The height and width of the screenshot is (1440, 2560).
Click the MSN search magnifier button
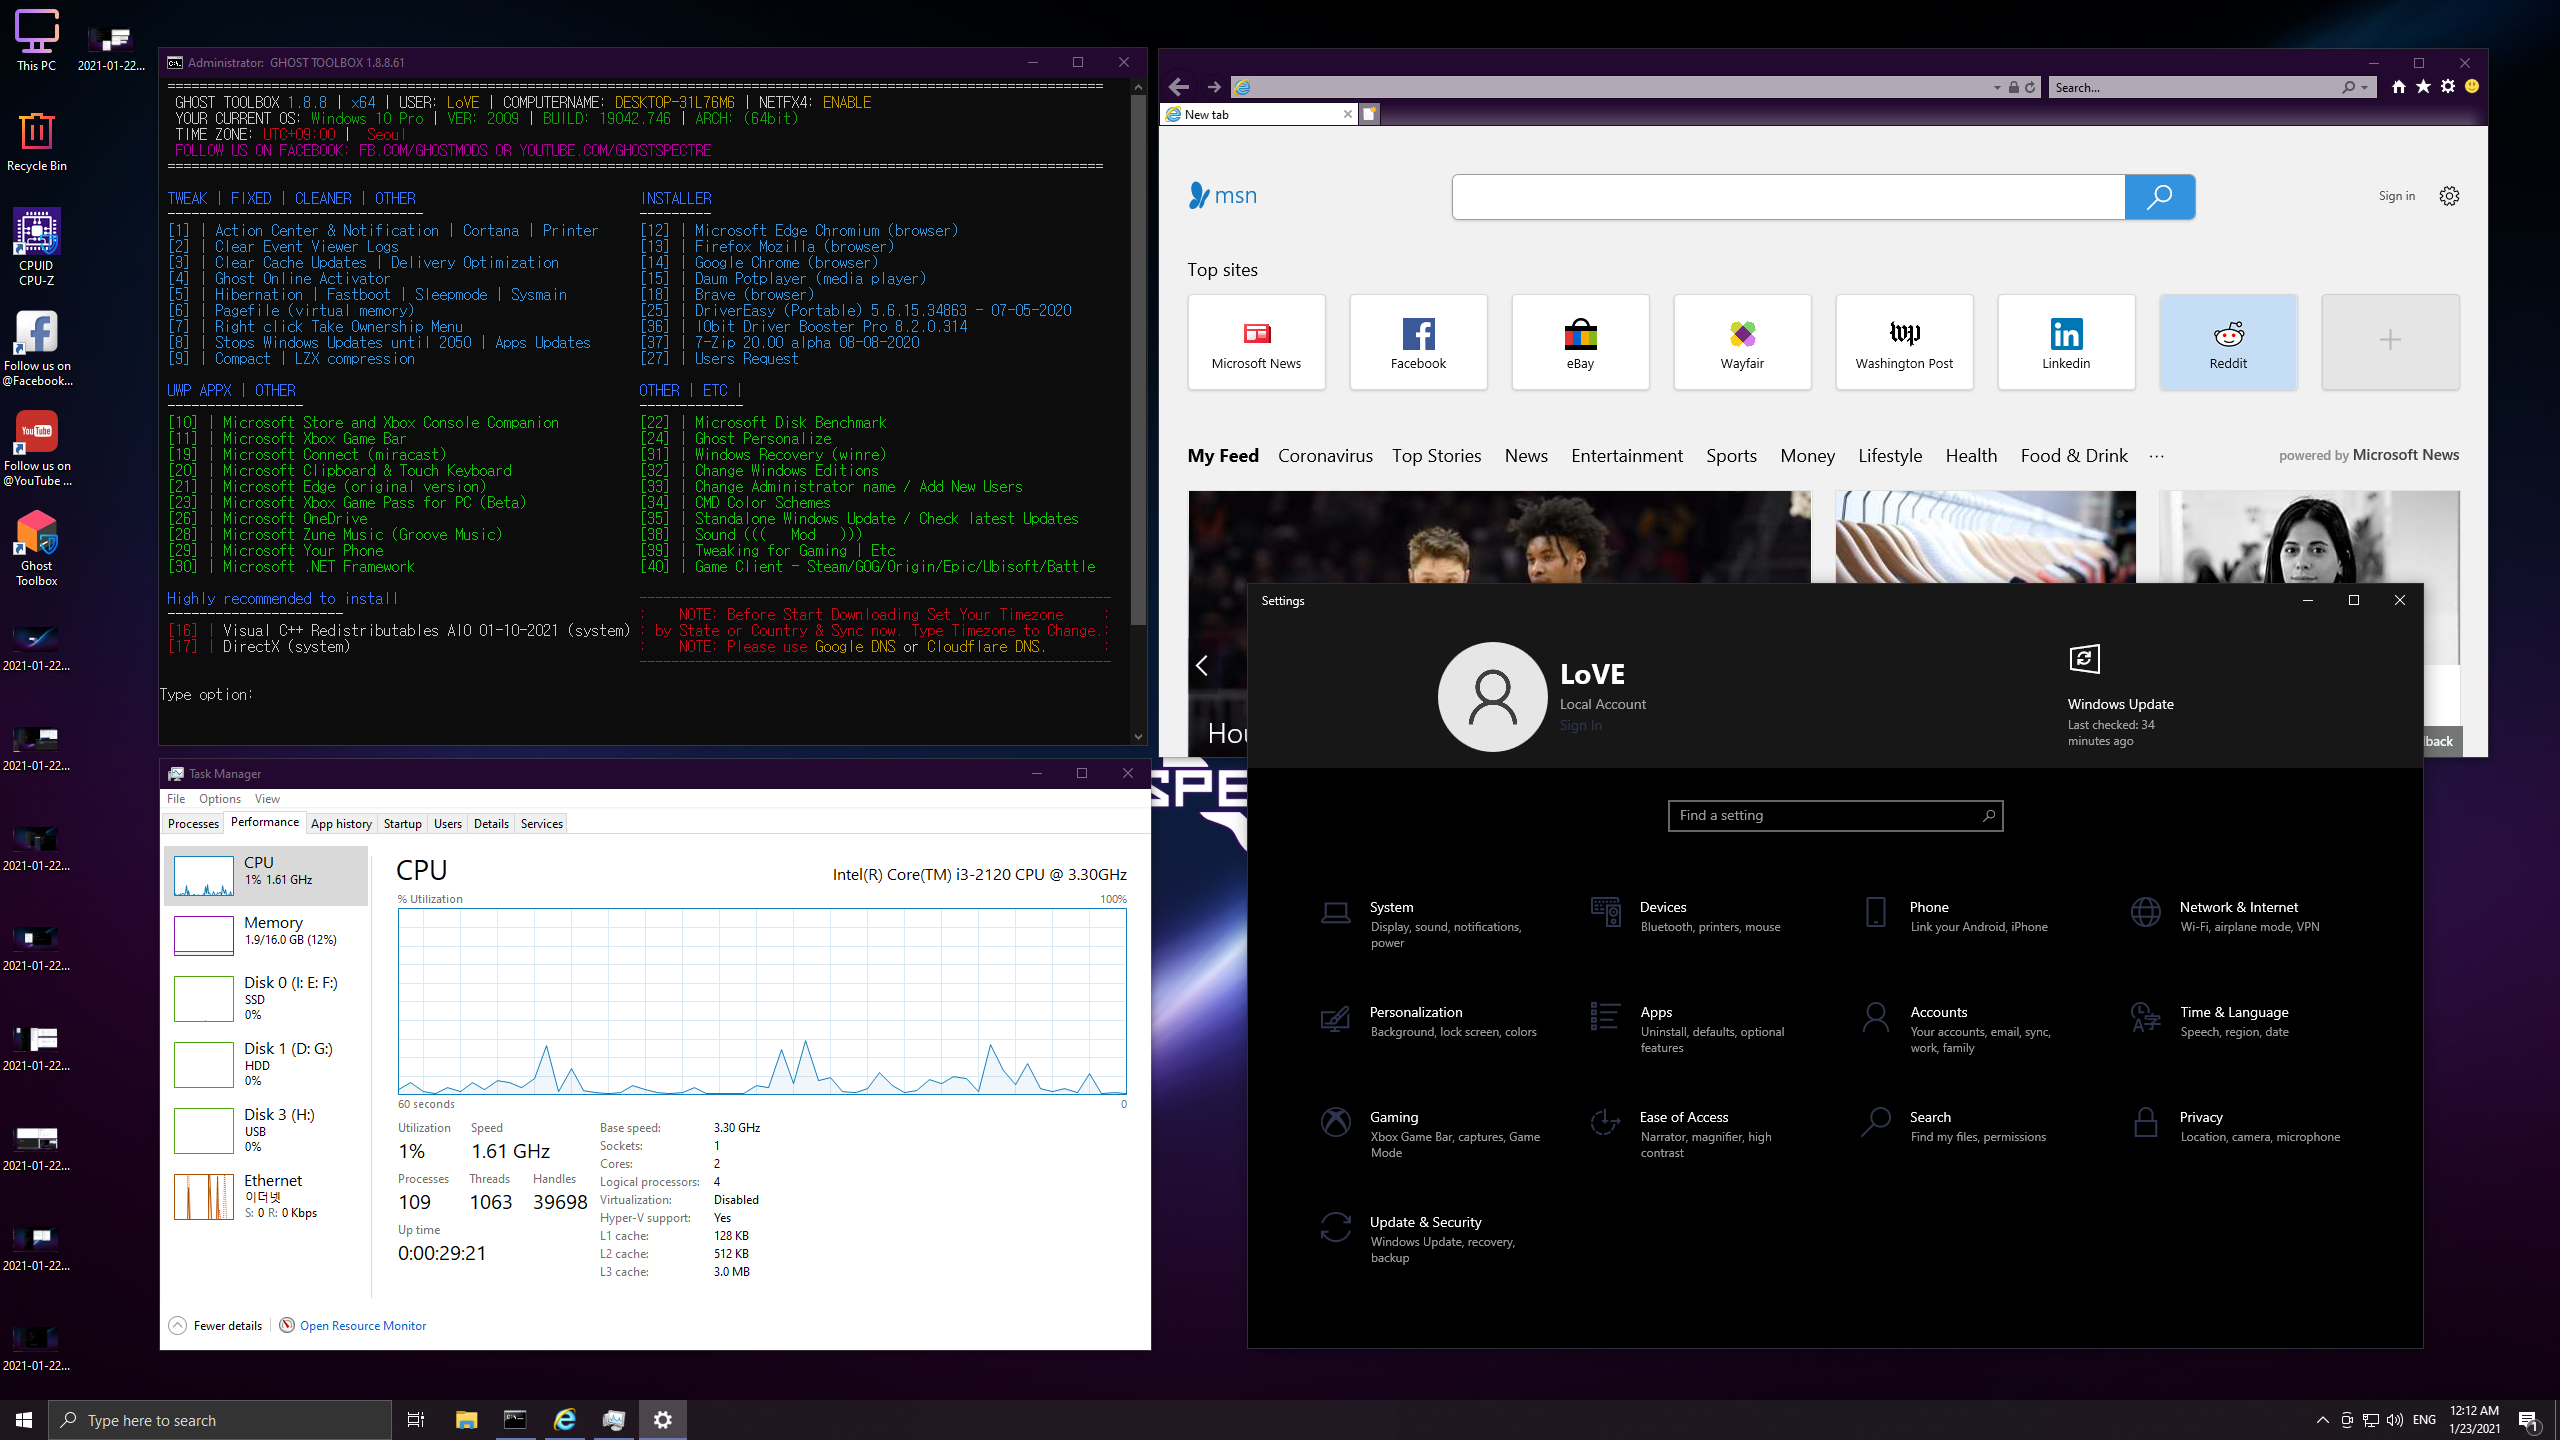click(2159, 197)
